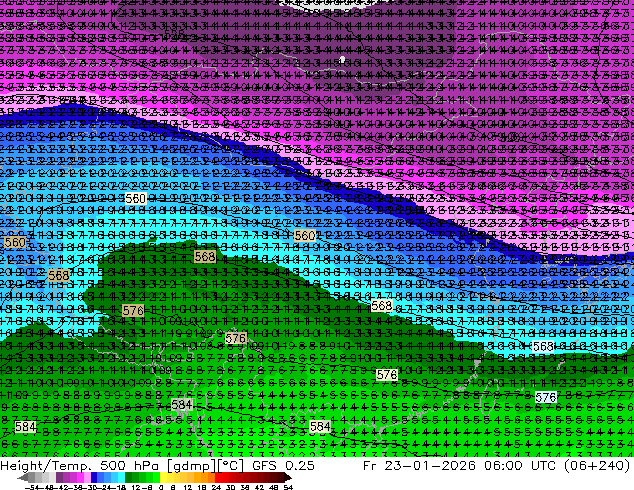Click the "GFS 0.25" model label
634x490 pixels.
click(x=283, y=466)
